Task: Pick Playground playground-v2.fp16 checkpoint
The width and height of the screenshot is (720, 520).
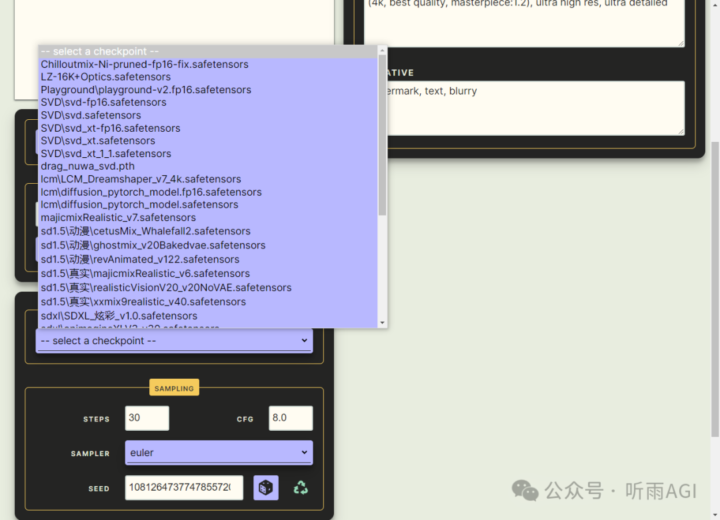Action: (x=146, y=90)
